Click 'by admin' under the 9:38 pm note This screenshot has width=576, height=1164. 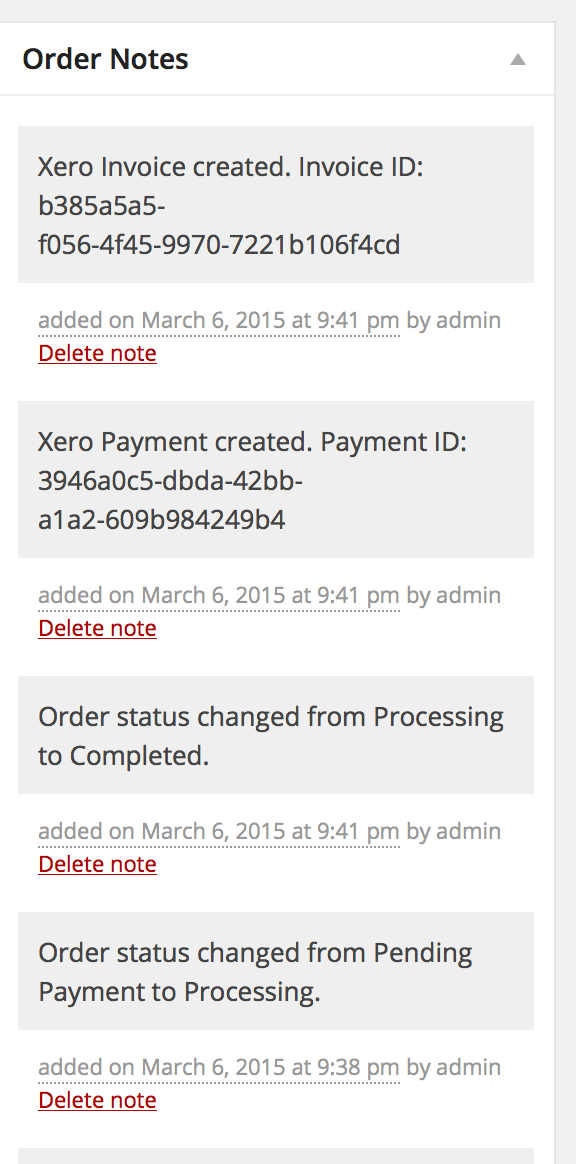pos(454,1067)
